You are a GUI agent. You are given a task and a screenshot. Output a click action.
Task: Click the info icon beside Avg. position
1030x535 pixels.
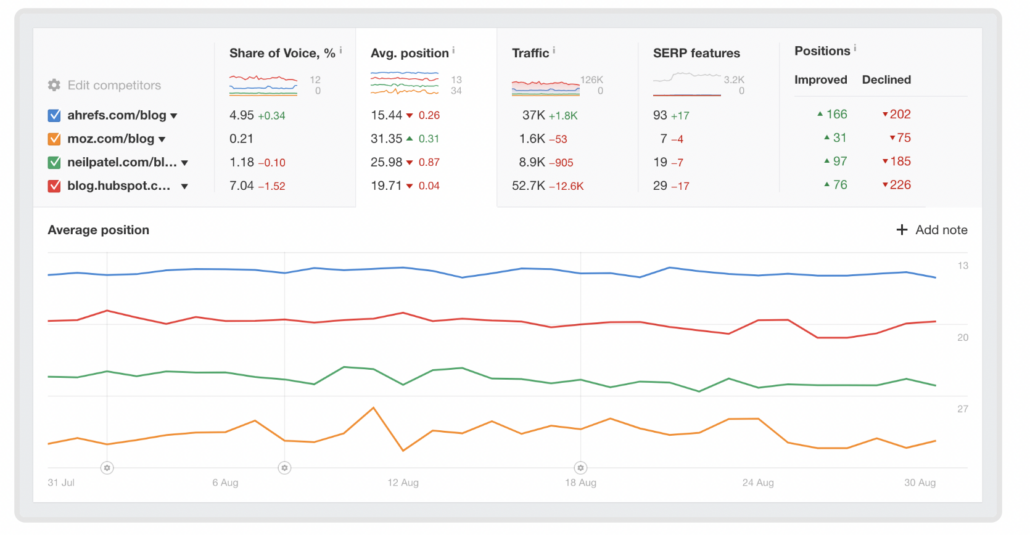click(x=454, y=50)
